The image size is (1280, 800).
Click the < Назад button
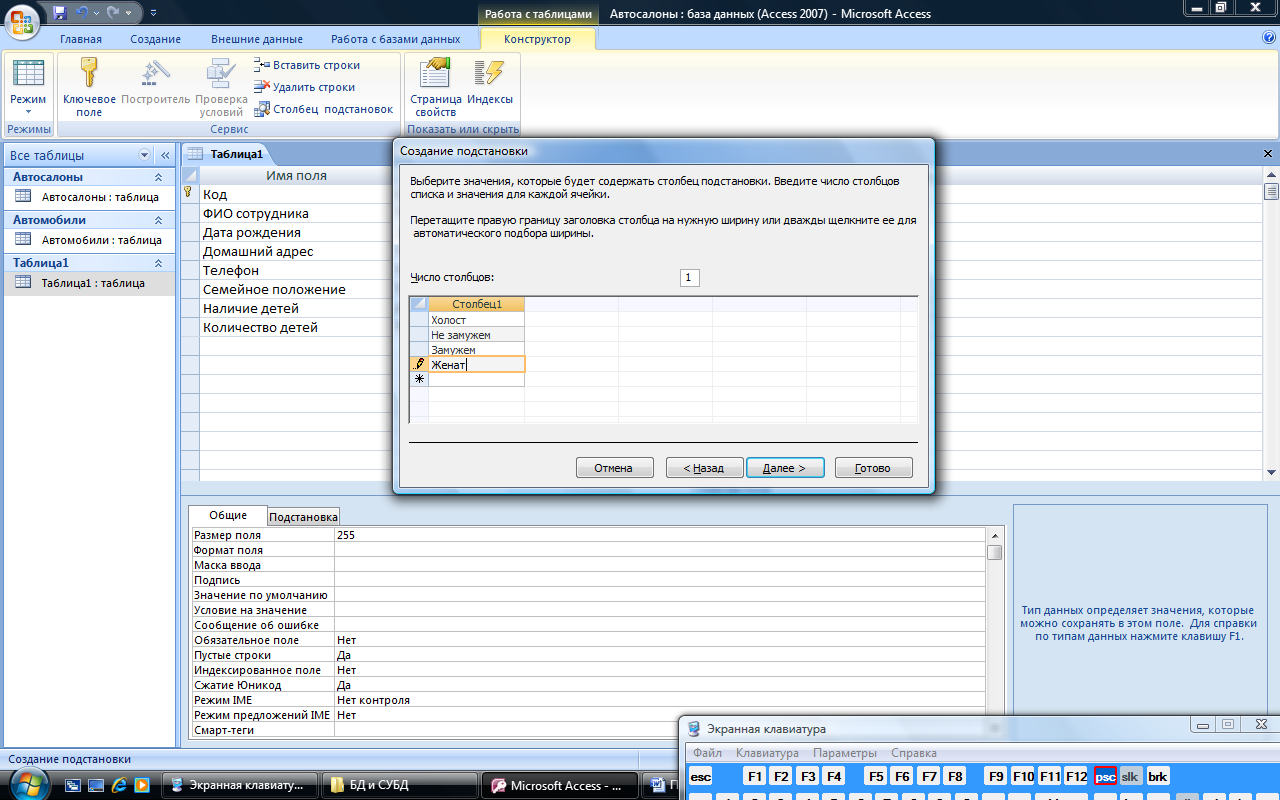pyautogui.click(x=704, y=468)
